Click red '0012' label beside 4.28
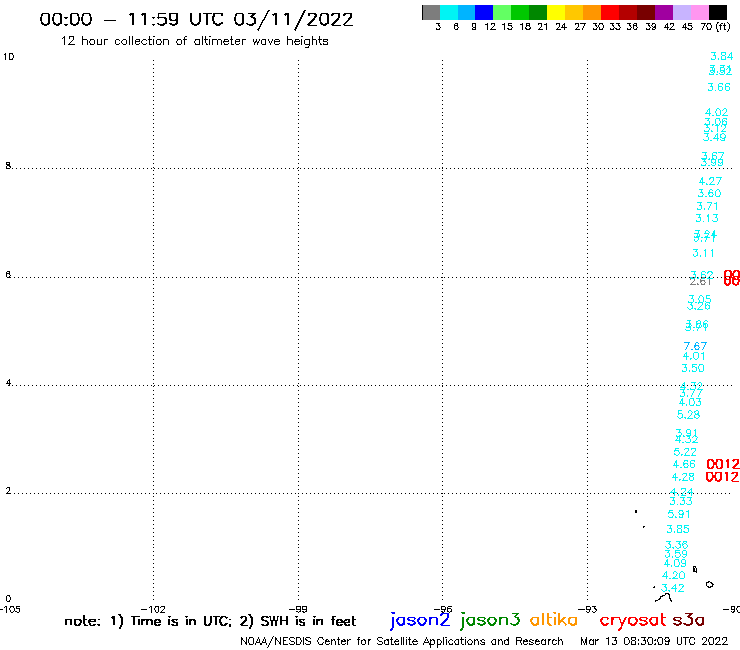The height and width of the screenshot is (650, 740). [722, 477]
